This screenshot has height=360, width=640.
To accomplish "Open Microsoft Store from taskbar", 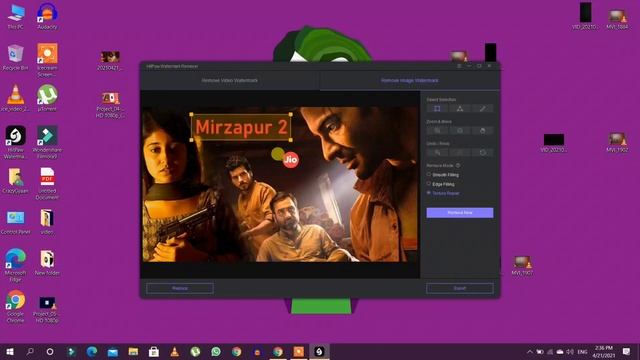I will (x=154, y=352).
